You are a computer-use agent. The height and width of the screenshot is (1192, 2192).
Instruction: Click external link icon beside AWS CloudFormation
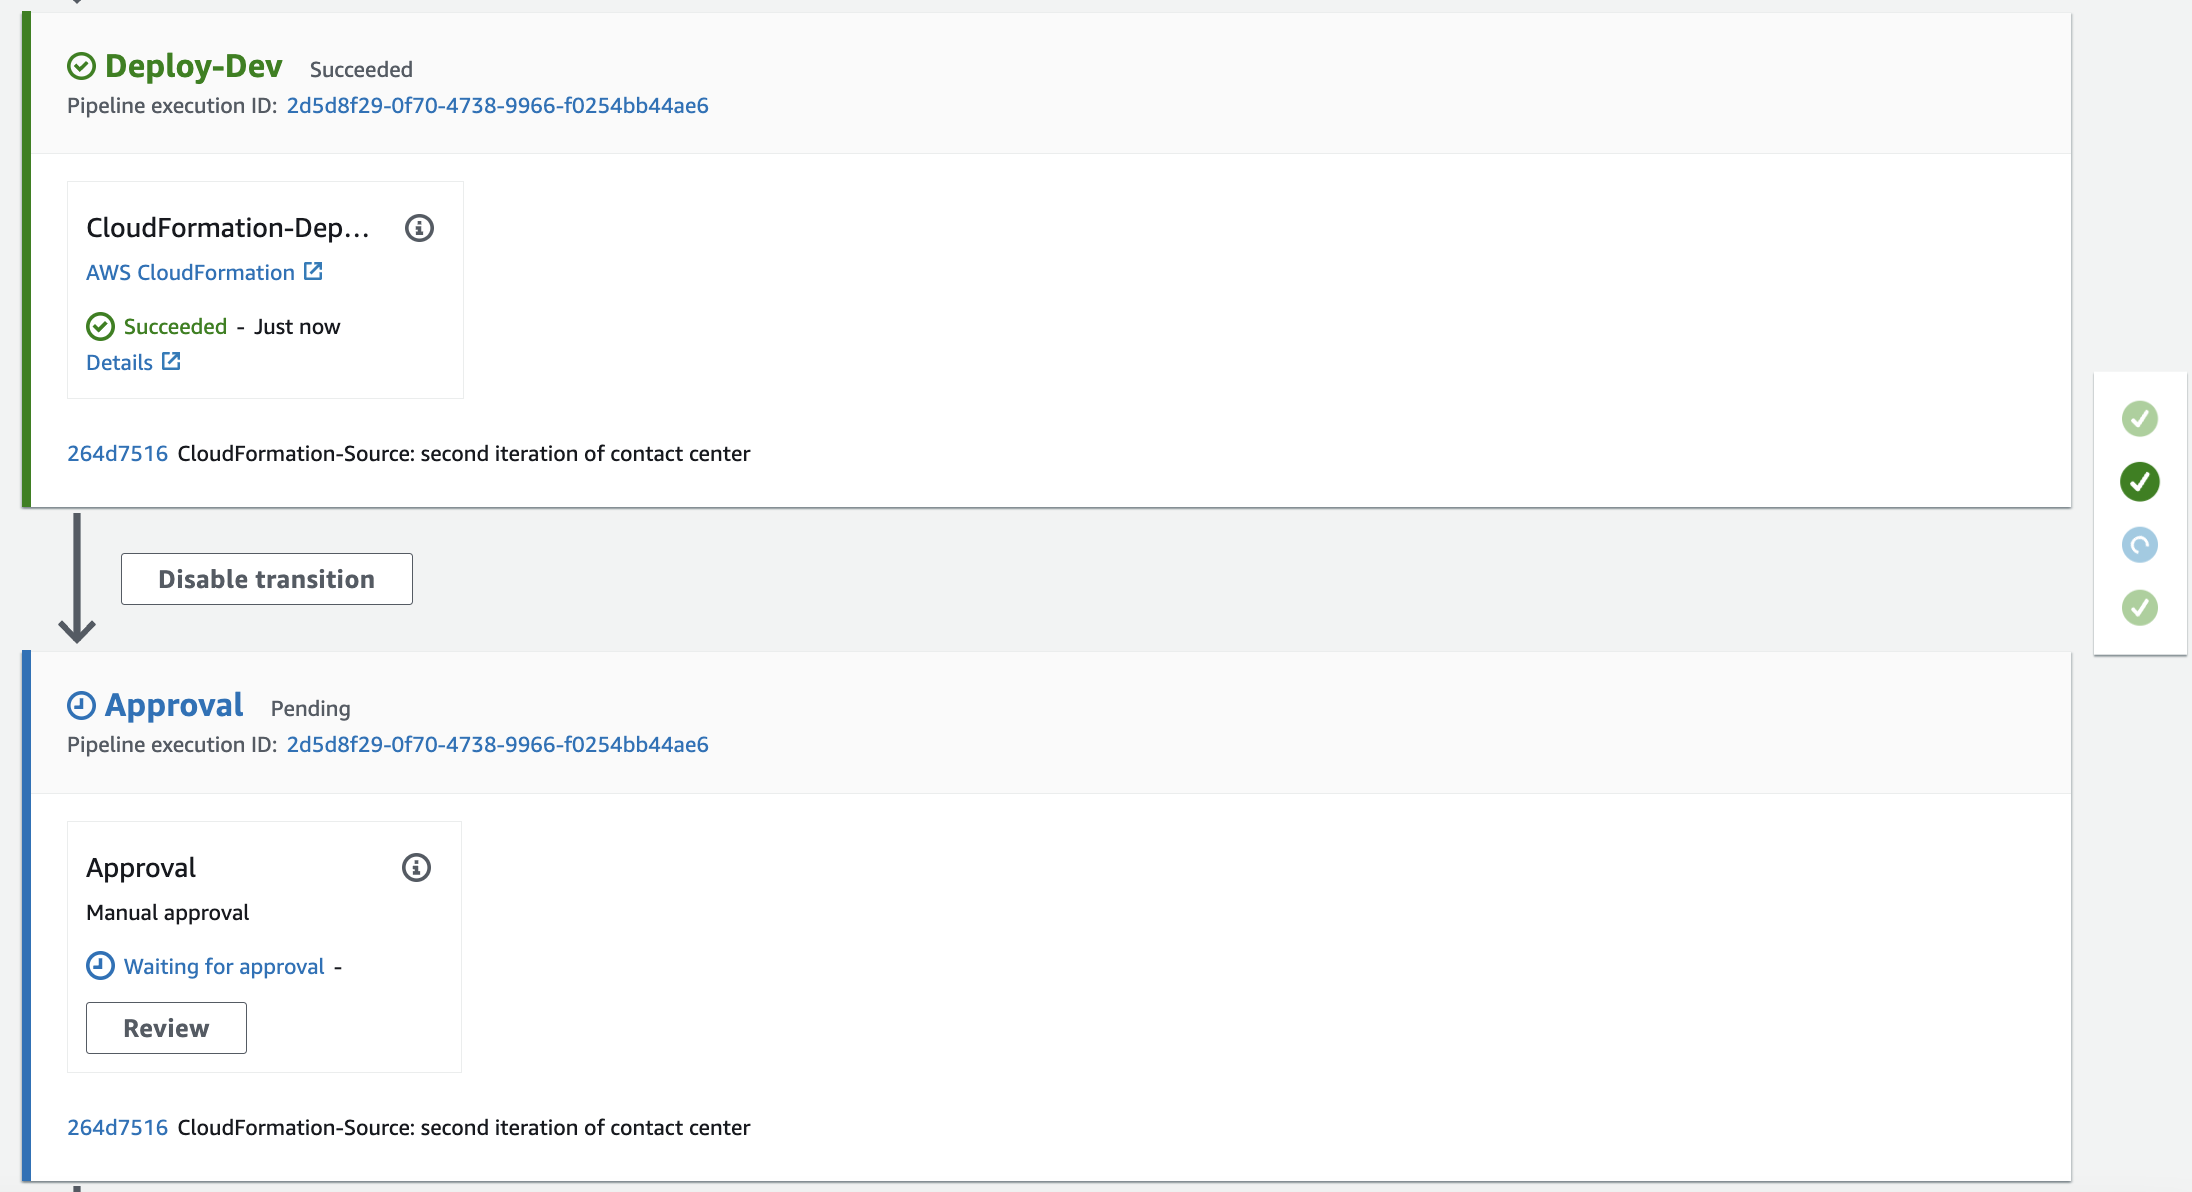coord(313,271)
